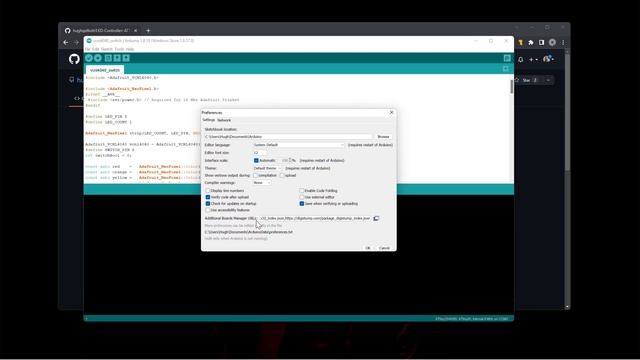Screen dimensions: 640x360
Task: Open the GitHub user avatar menu
Action: [548, 59]
